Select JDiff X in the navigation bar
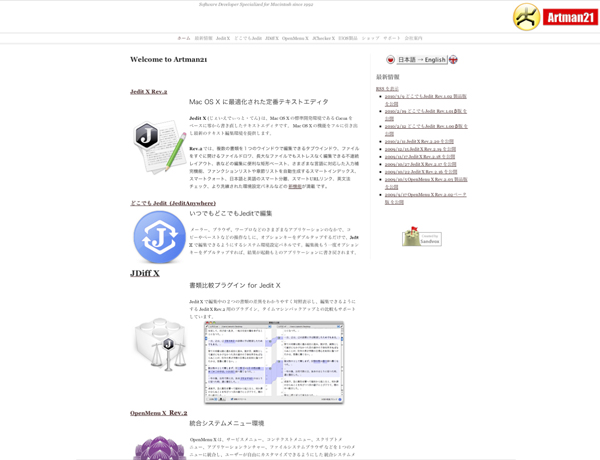The height and width of the screenshot is (460, 600). pos(271,38)
